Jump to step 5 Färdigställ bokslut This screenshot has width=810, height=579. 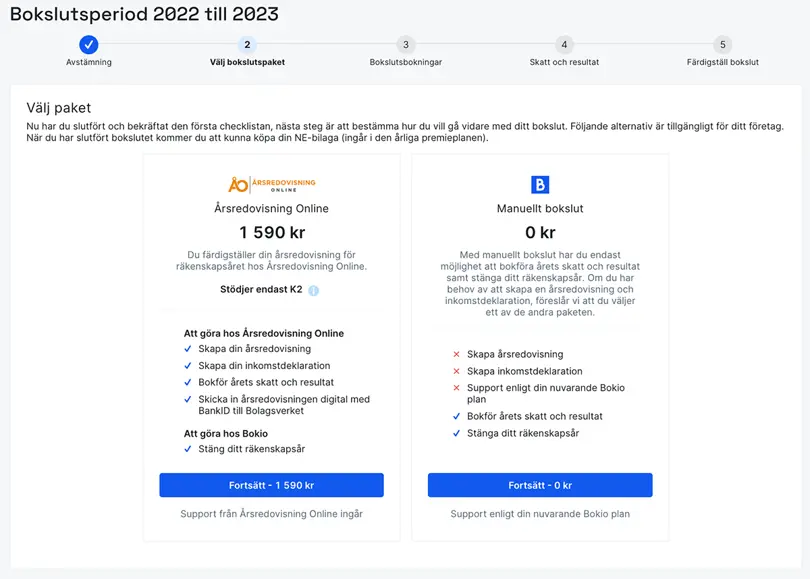(x=723, y=45)
